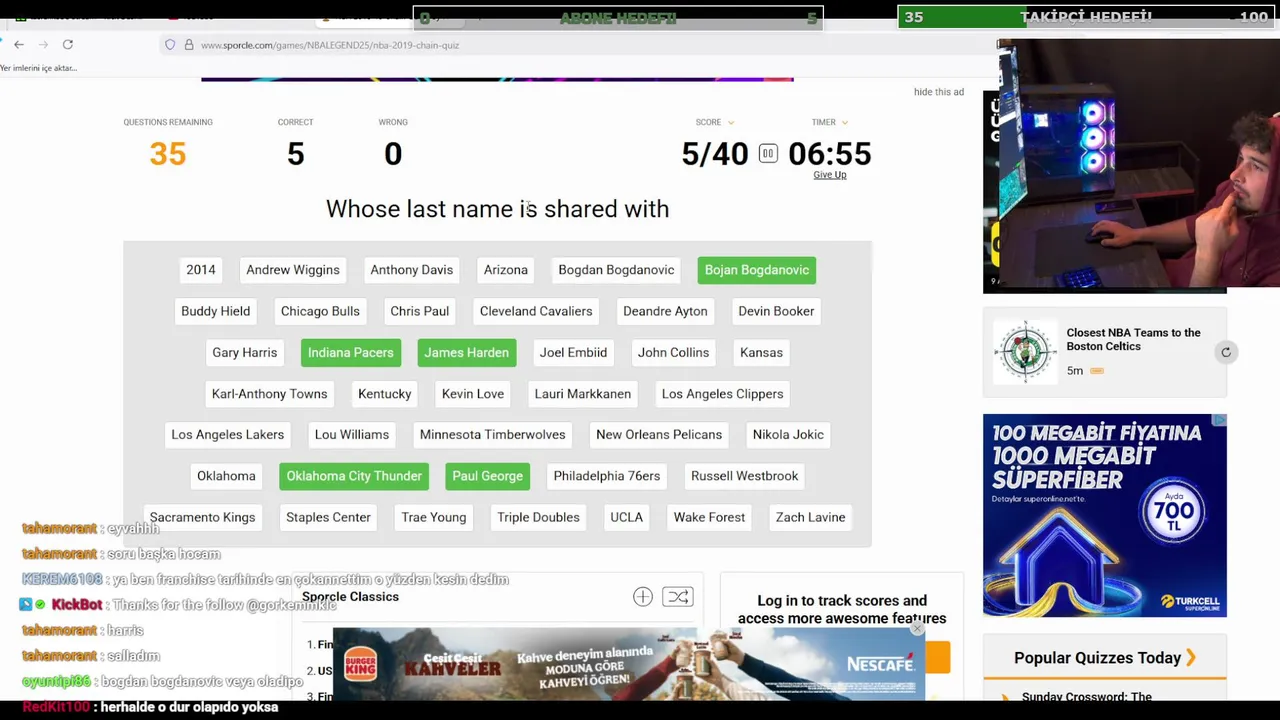This screenshot has width=1280, height=720.
Task: Click the shield icon in address bar
Action: [170, 45]
